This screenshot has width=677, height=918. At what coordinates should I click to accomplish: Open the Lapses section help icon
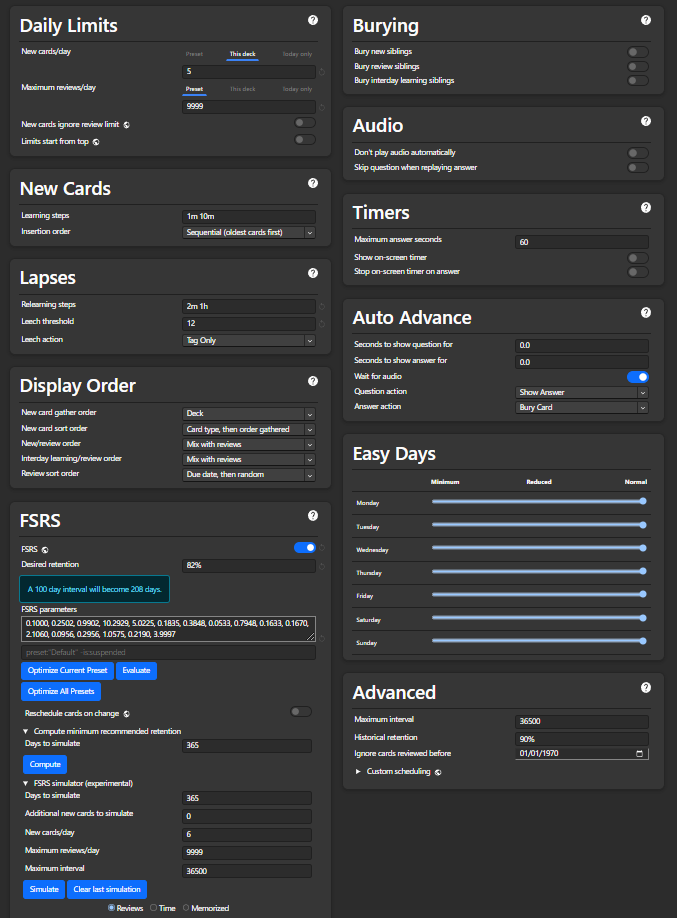pos(313,272)
